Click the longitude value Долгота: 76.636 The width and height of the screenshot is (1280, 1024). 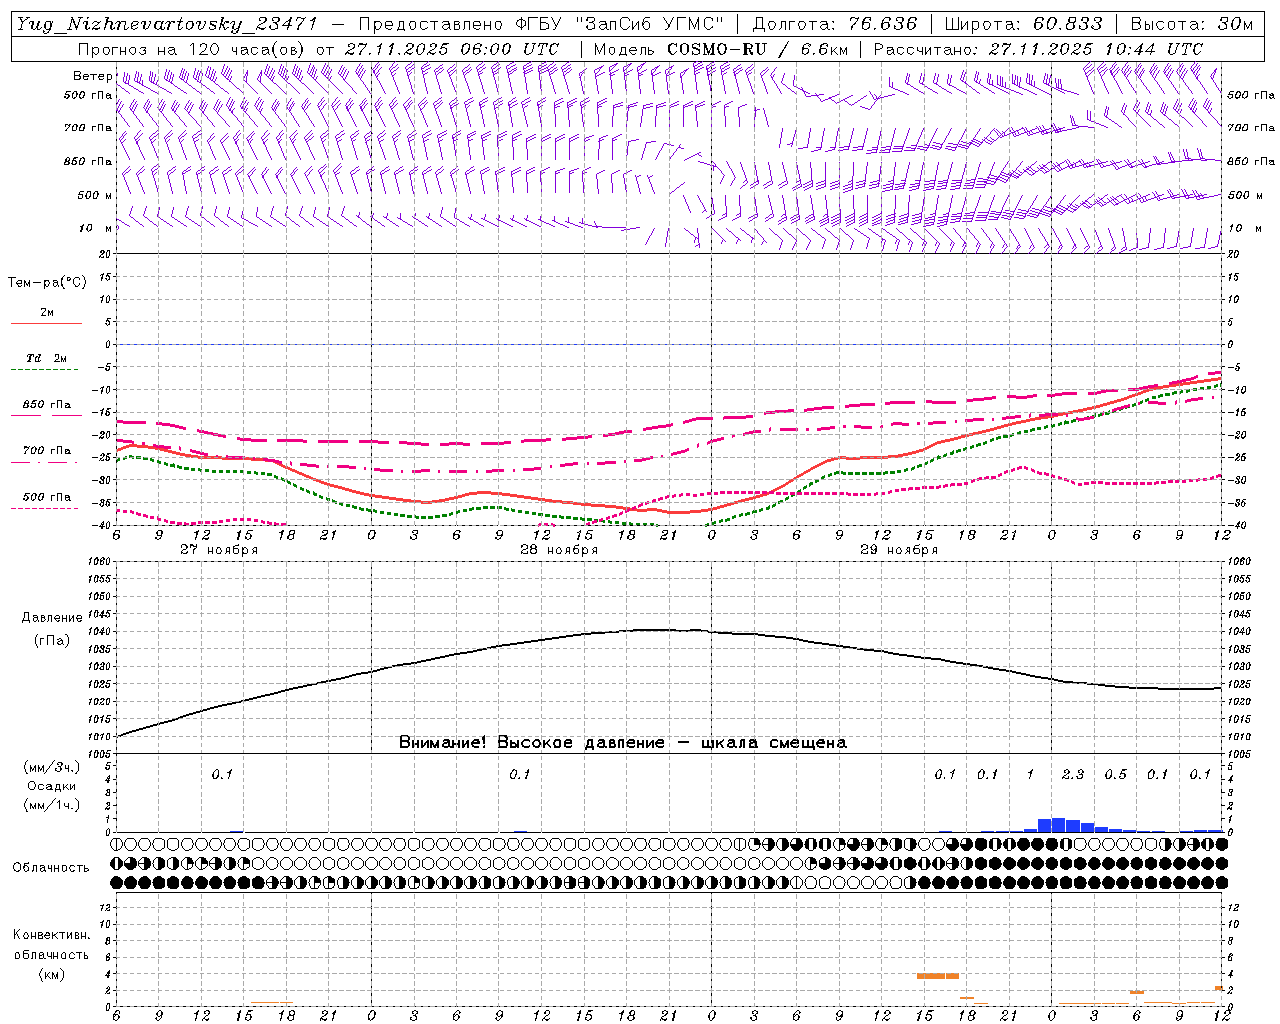click(x=834, y=24)
